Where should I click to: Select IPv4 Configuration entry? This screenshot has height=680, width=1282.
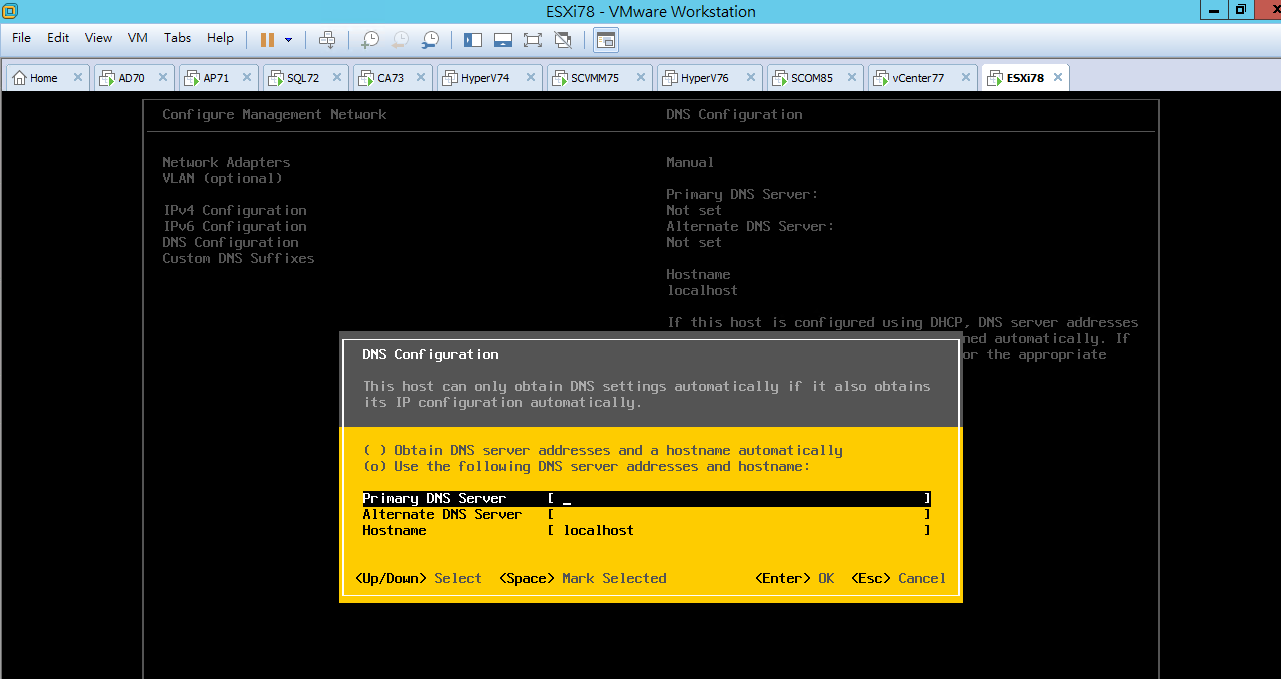[x=234, y=210]
